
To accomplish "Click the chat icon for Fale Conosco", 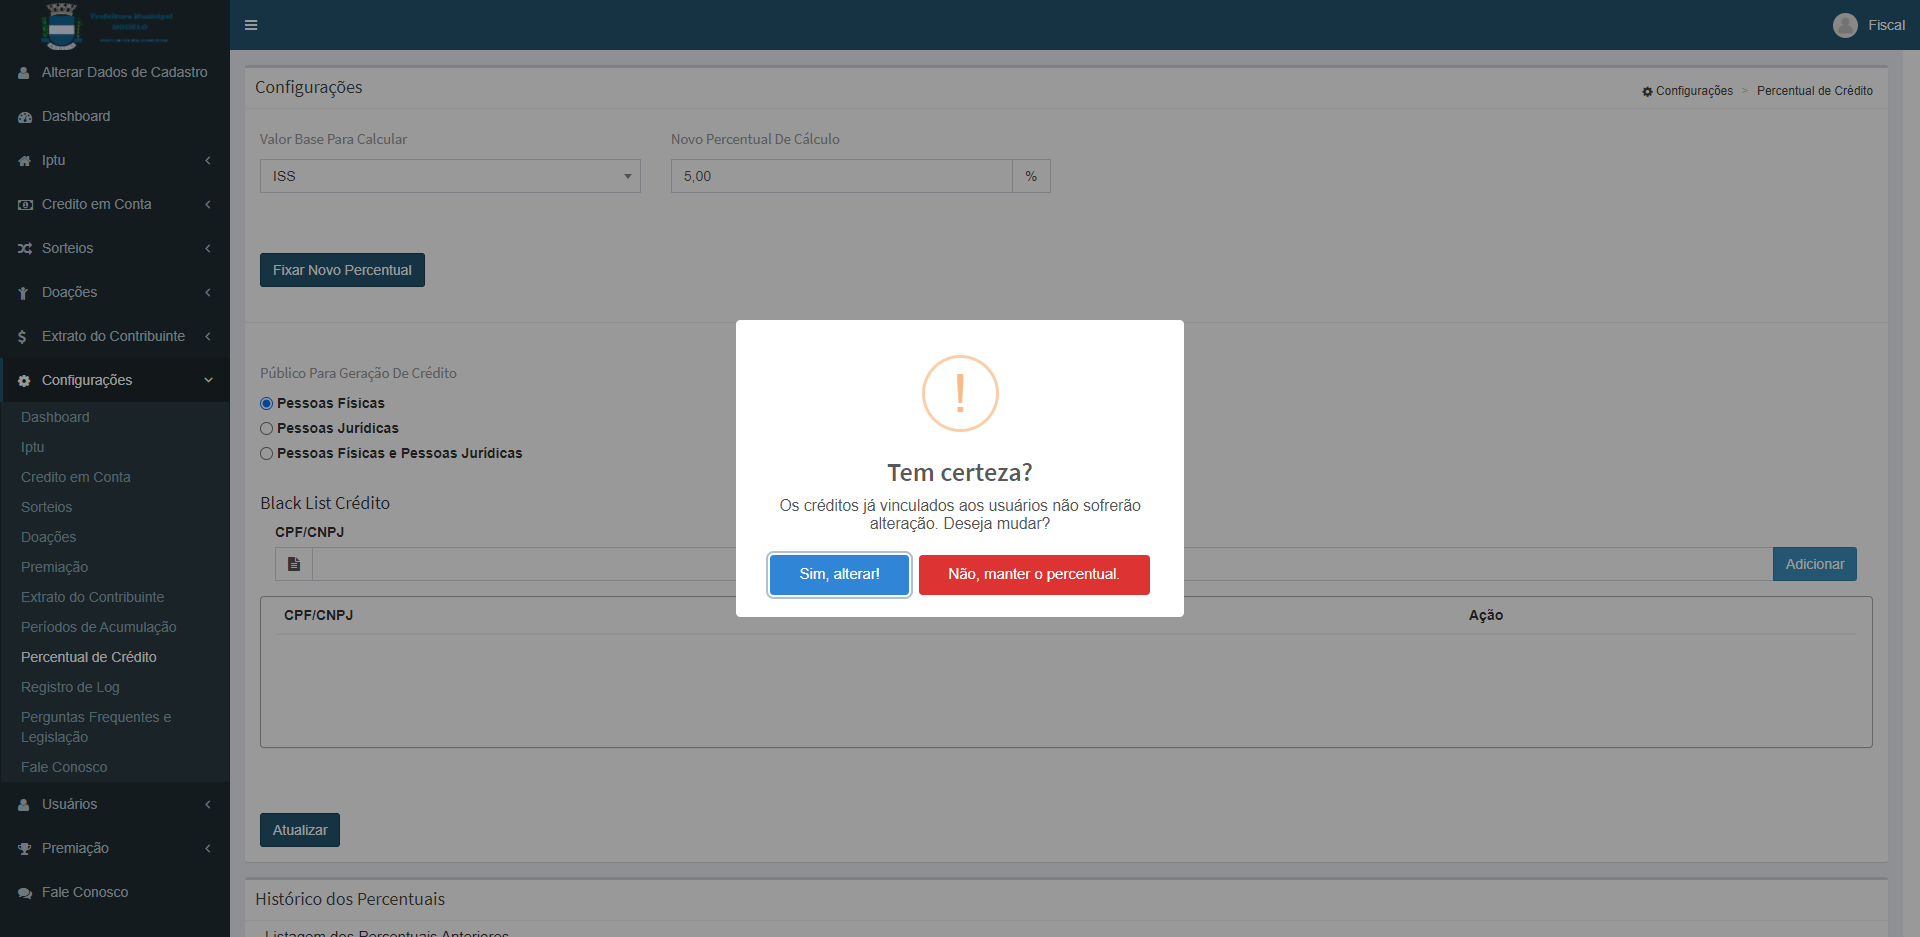I will [24, 893].
